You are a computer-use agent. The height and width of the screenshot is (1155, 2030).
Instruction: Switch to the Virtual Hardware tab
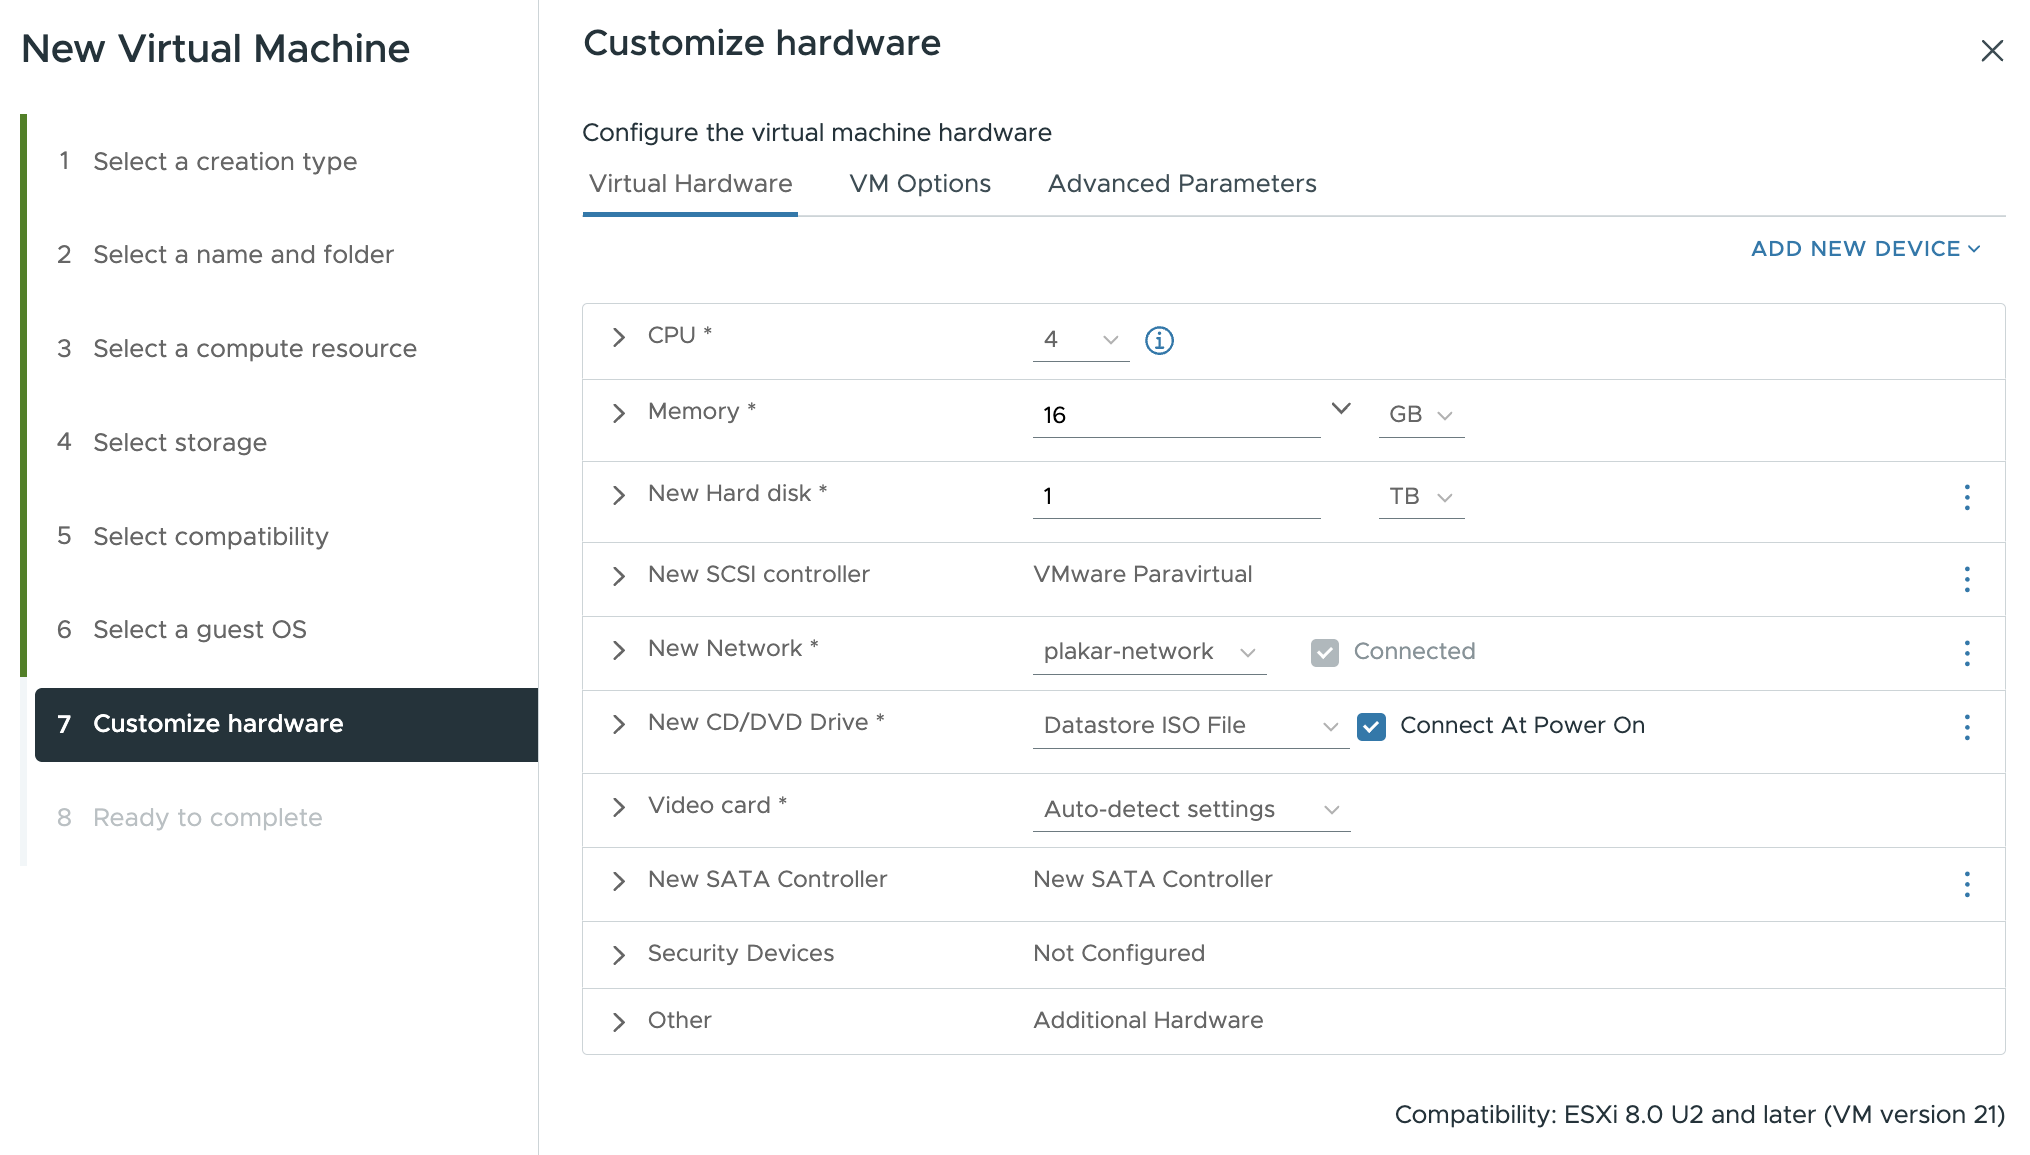(x=690, y=184)
